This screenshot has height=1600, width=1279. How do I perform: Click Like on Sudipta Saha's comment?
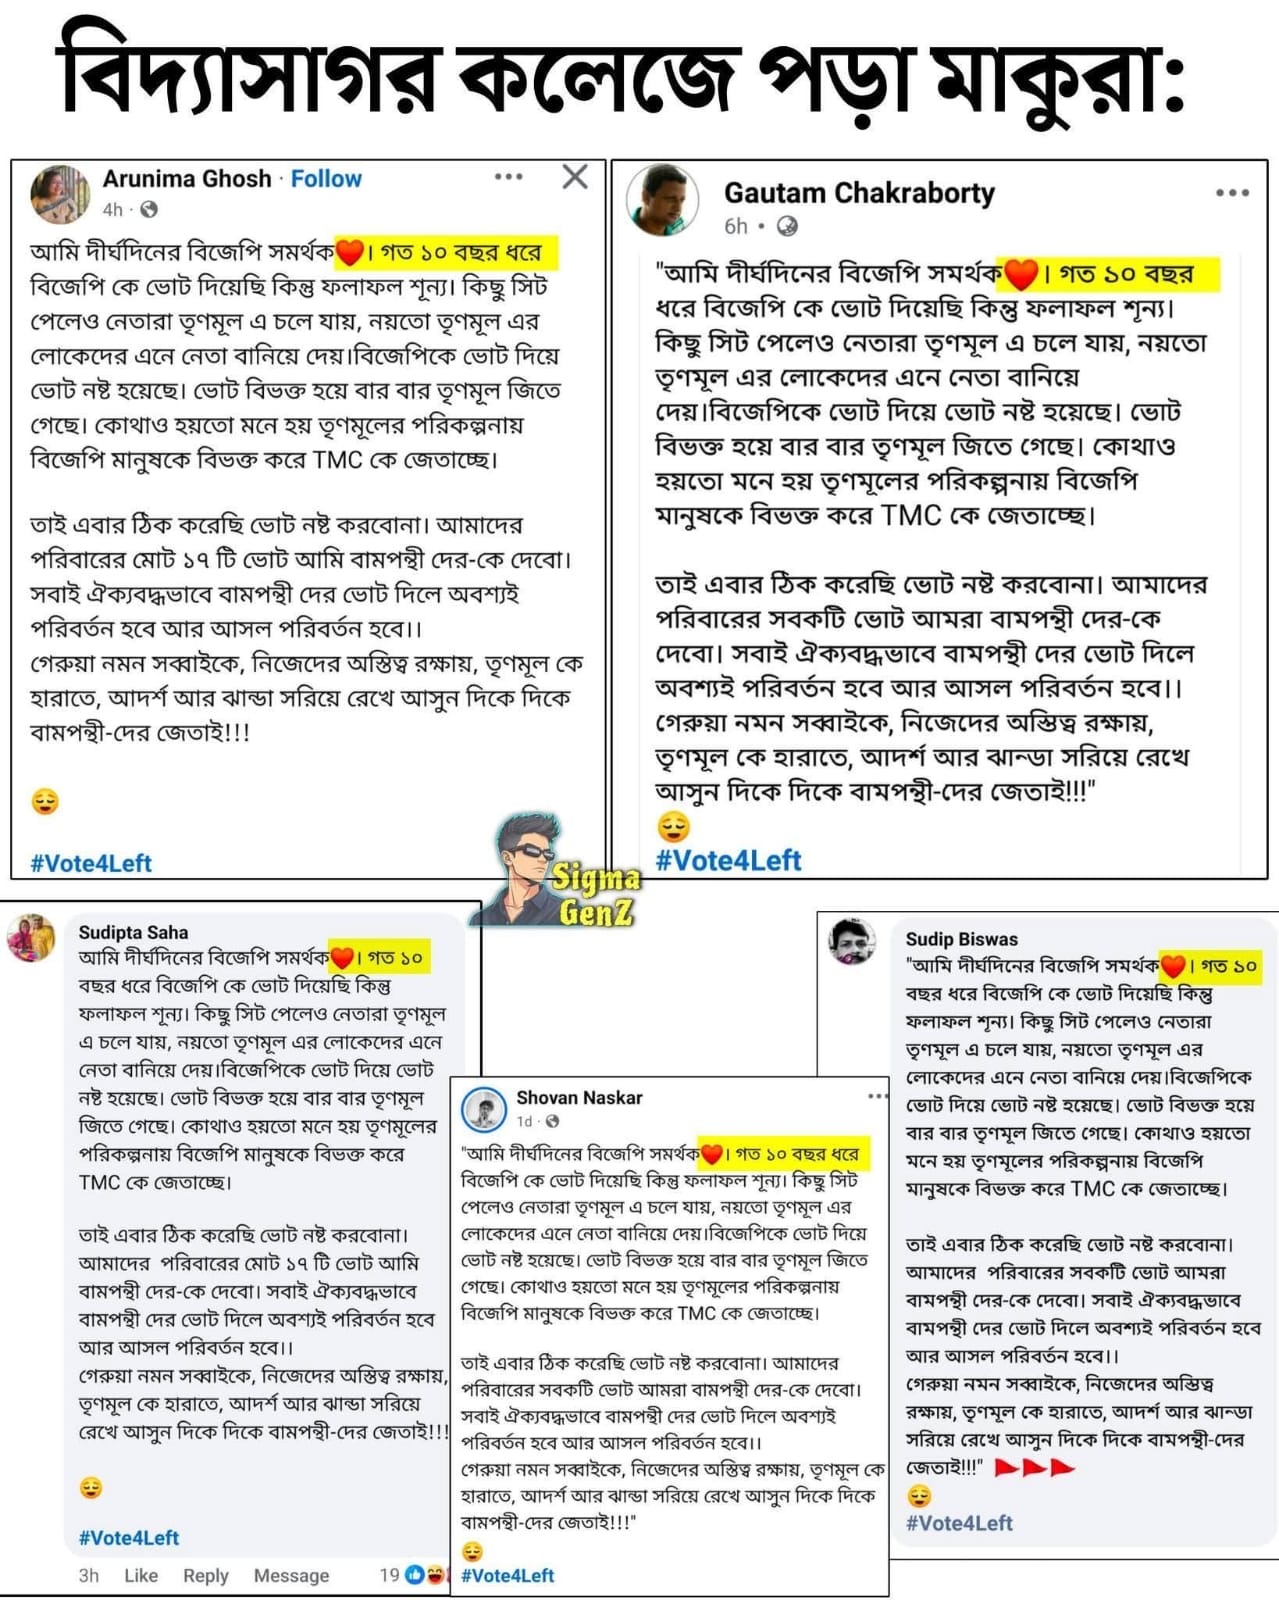click(141, 1575)
